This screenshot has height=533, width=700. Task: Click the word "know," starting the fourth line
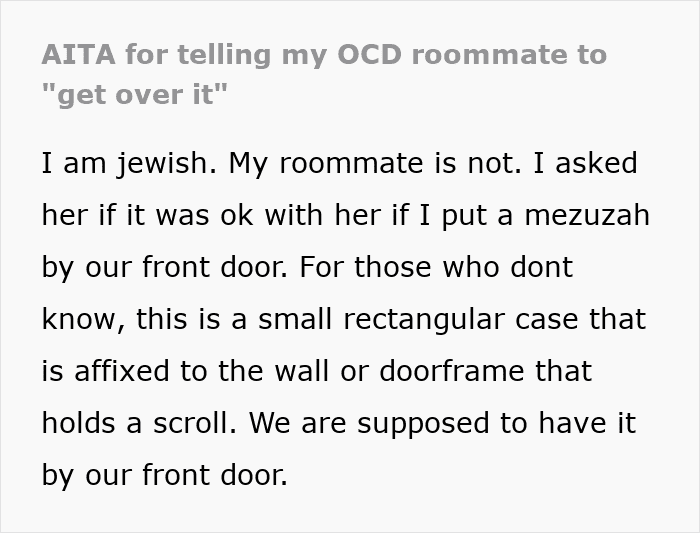[83, 319]
